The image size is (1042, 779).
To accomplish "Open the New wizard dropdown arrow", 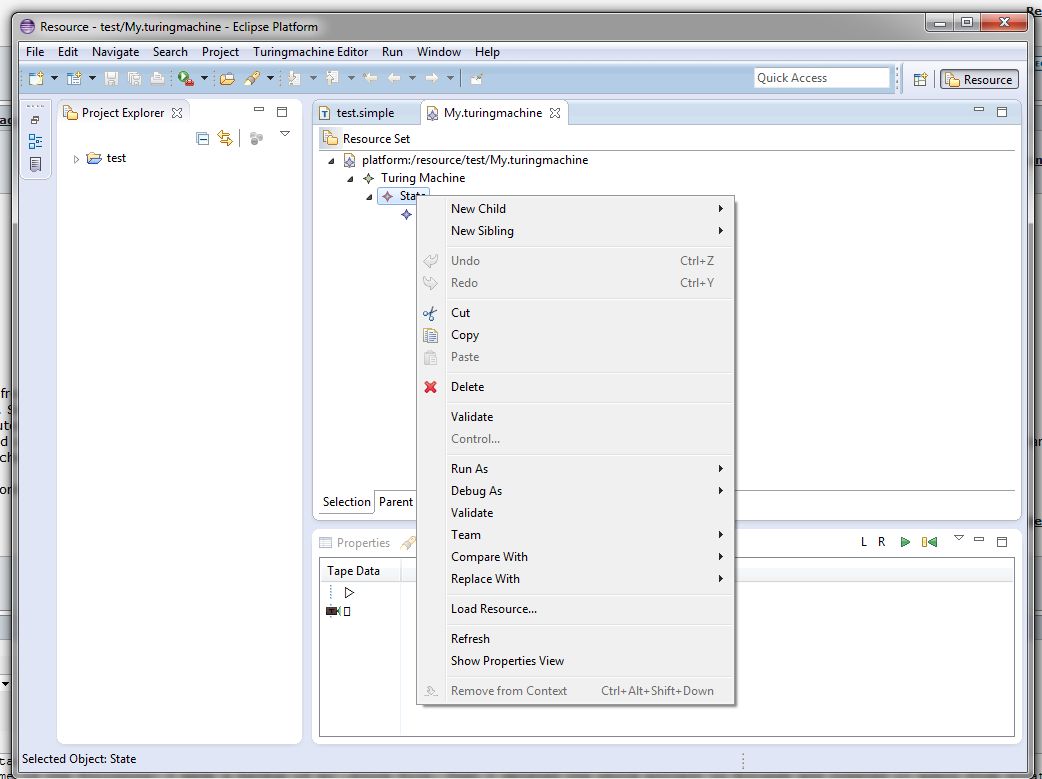I will (54, 78).
